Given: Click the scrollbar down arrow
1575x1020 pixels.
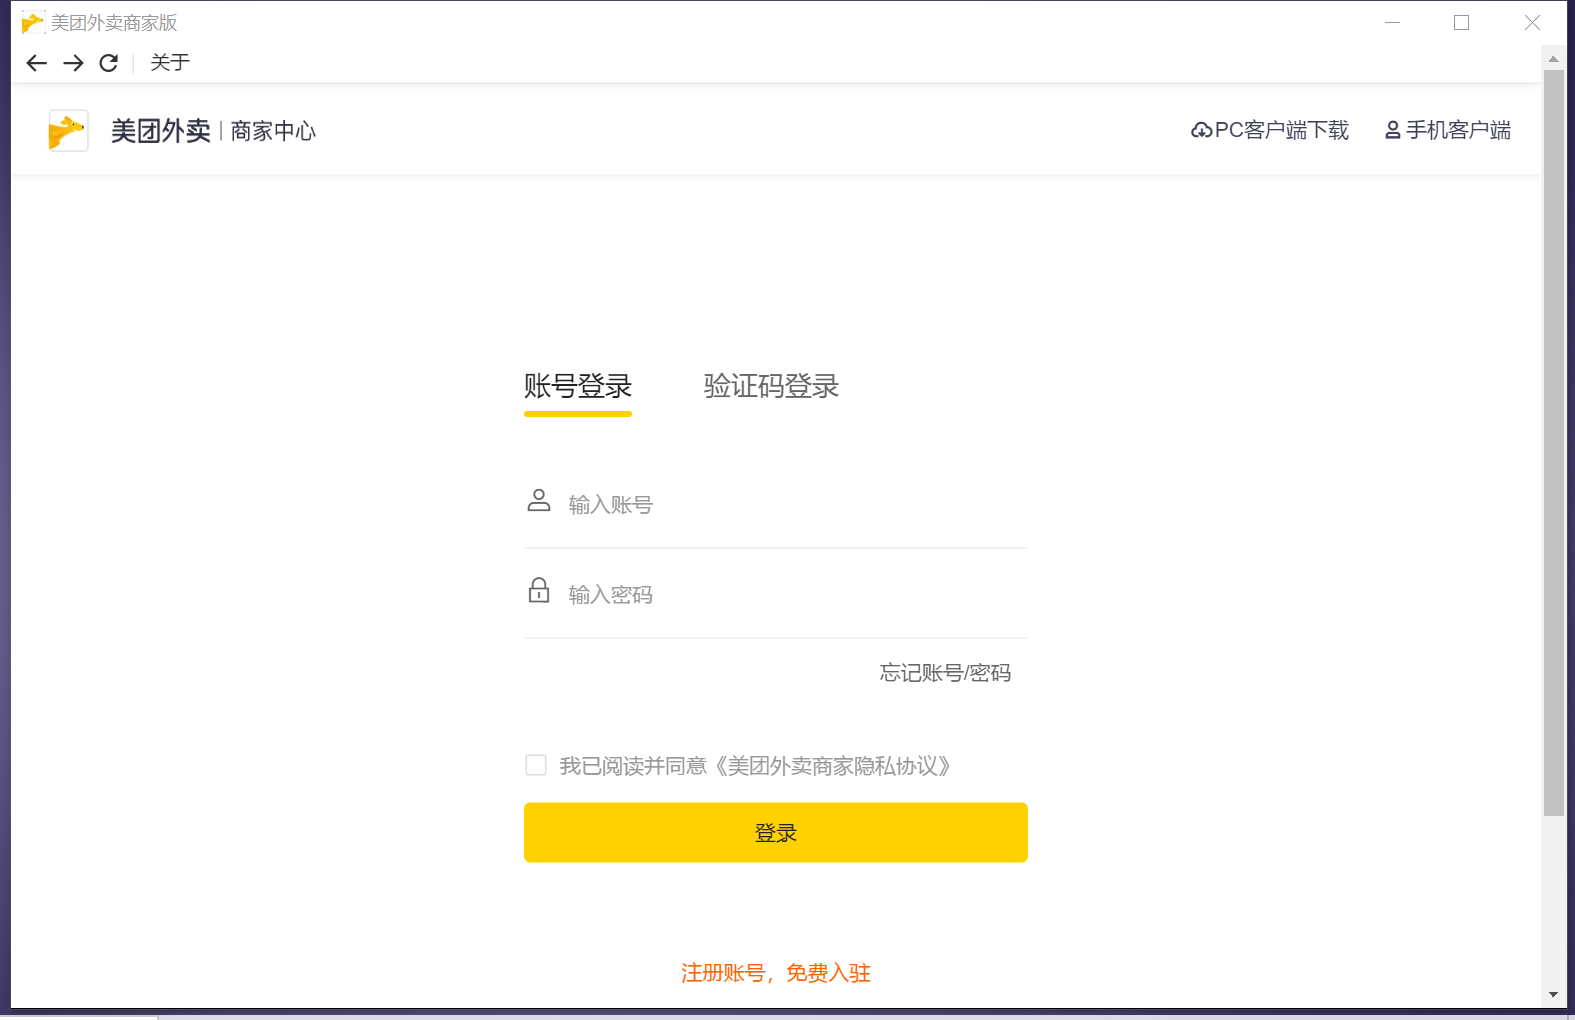Looking at the screenshot, I should [x=1553, y=994].
